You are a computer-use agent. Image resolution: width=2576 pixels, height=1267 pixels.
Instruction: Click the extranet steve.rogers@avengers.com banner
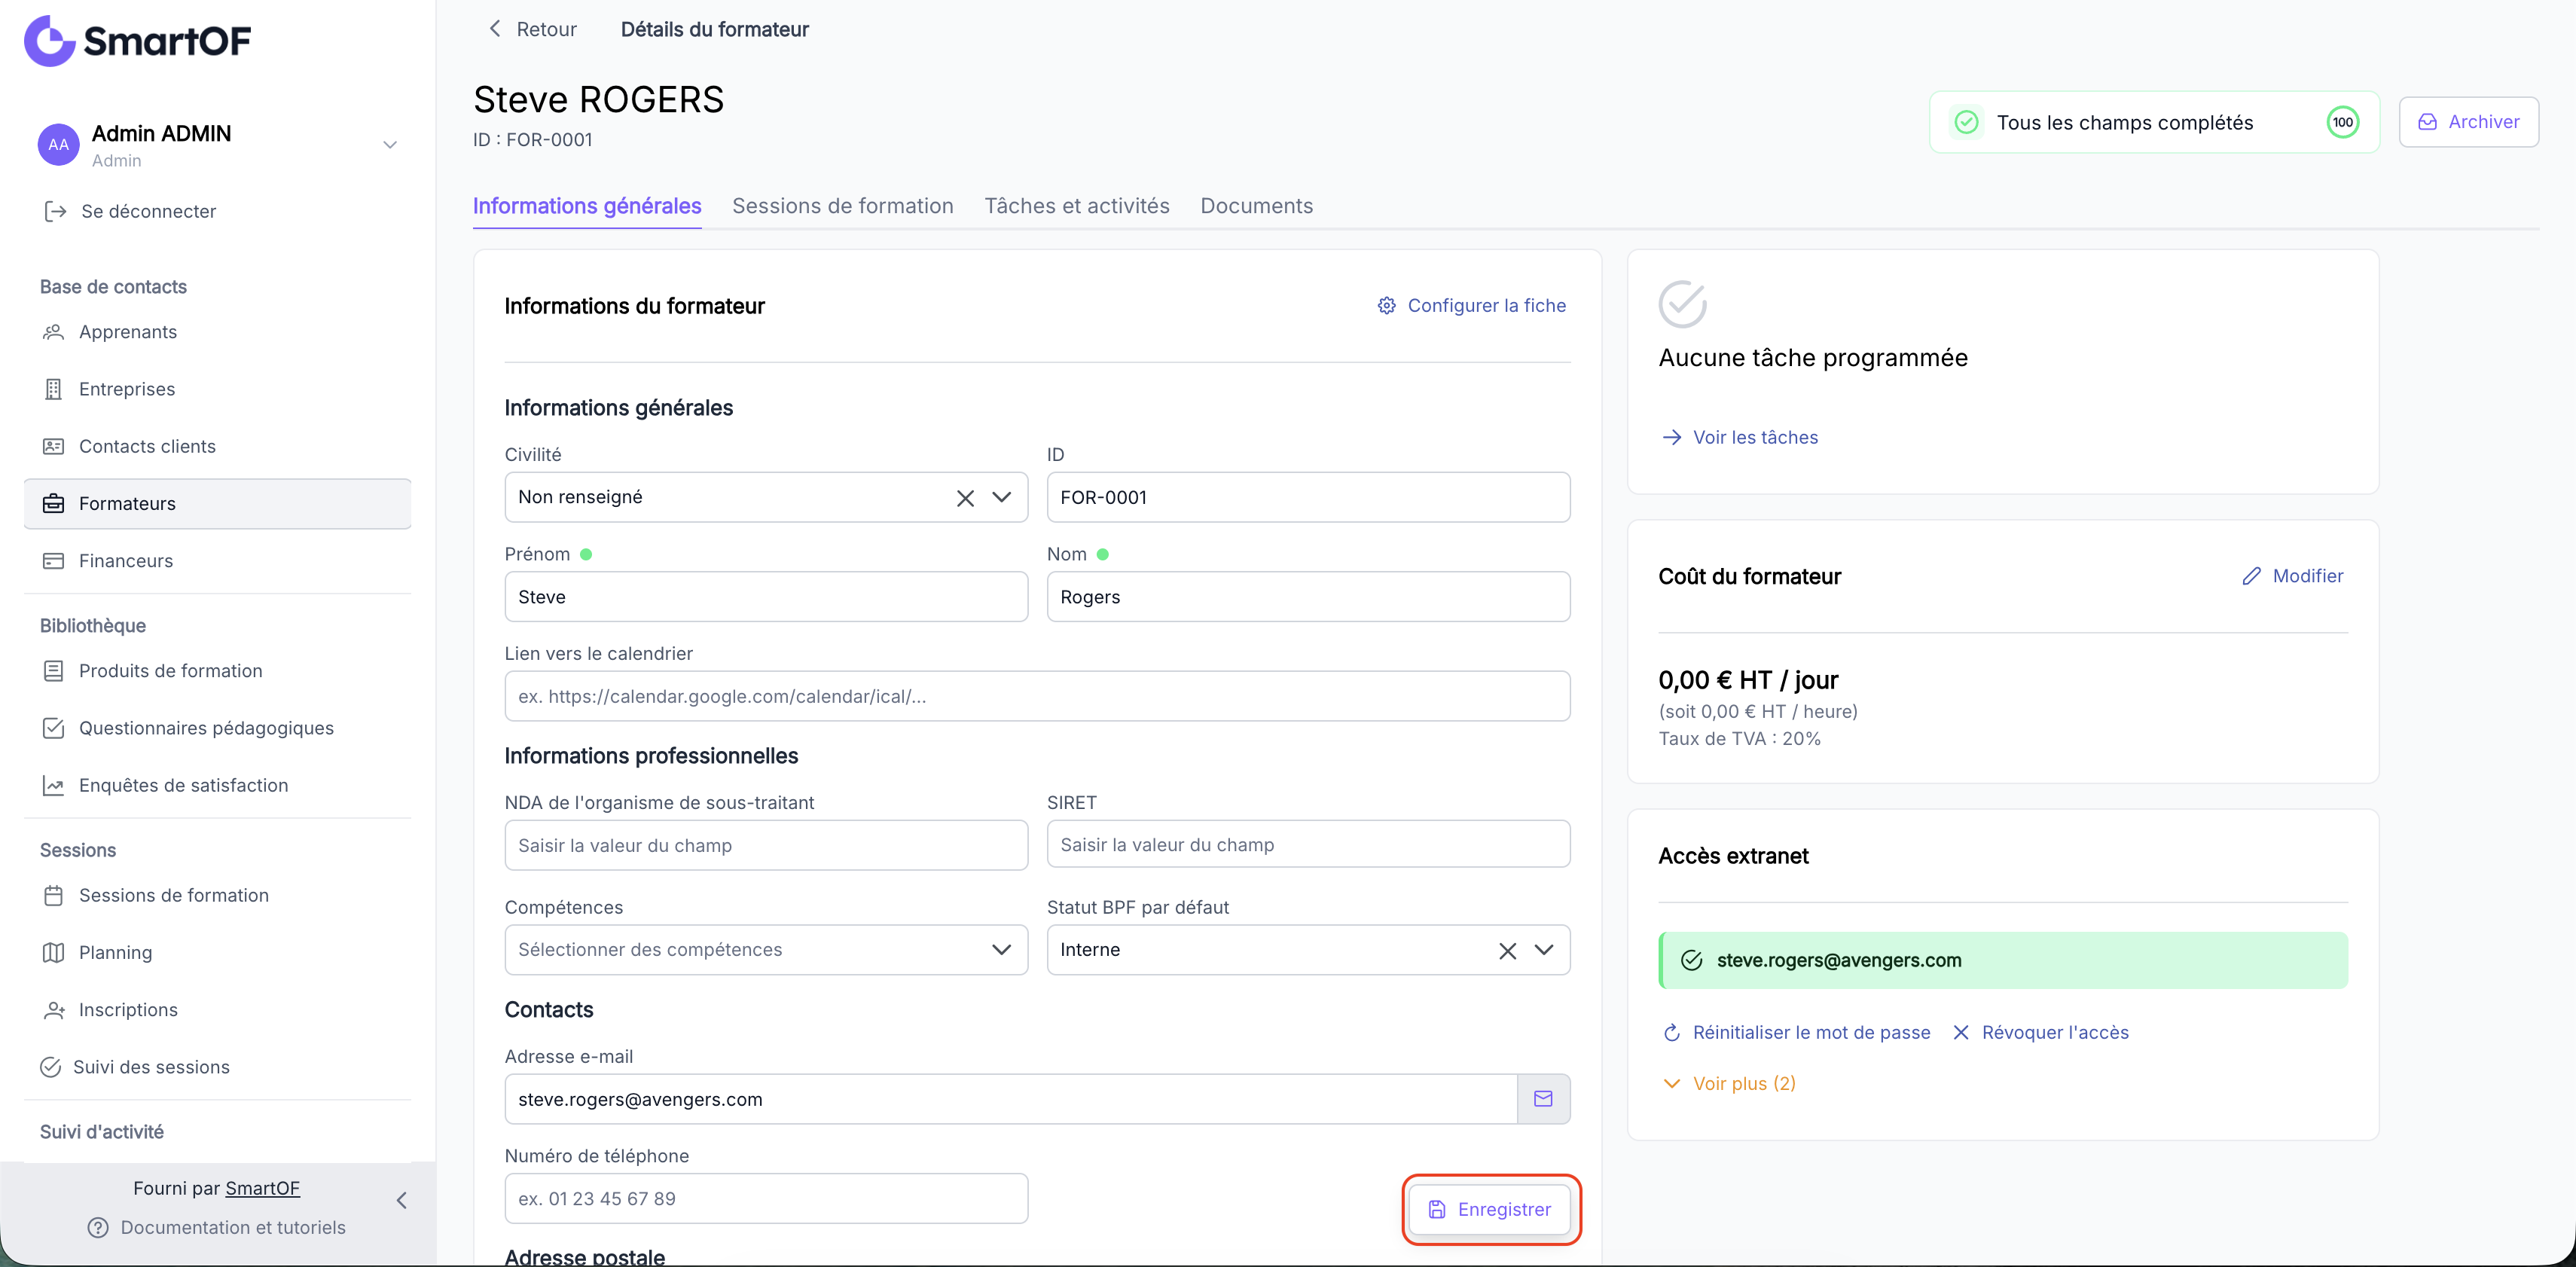click(2003, 960)
